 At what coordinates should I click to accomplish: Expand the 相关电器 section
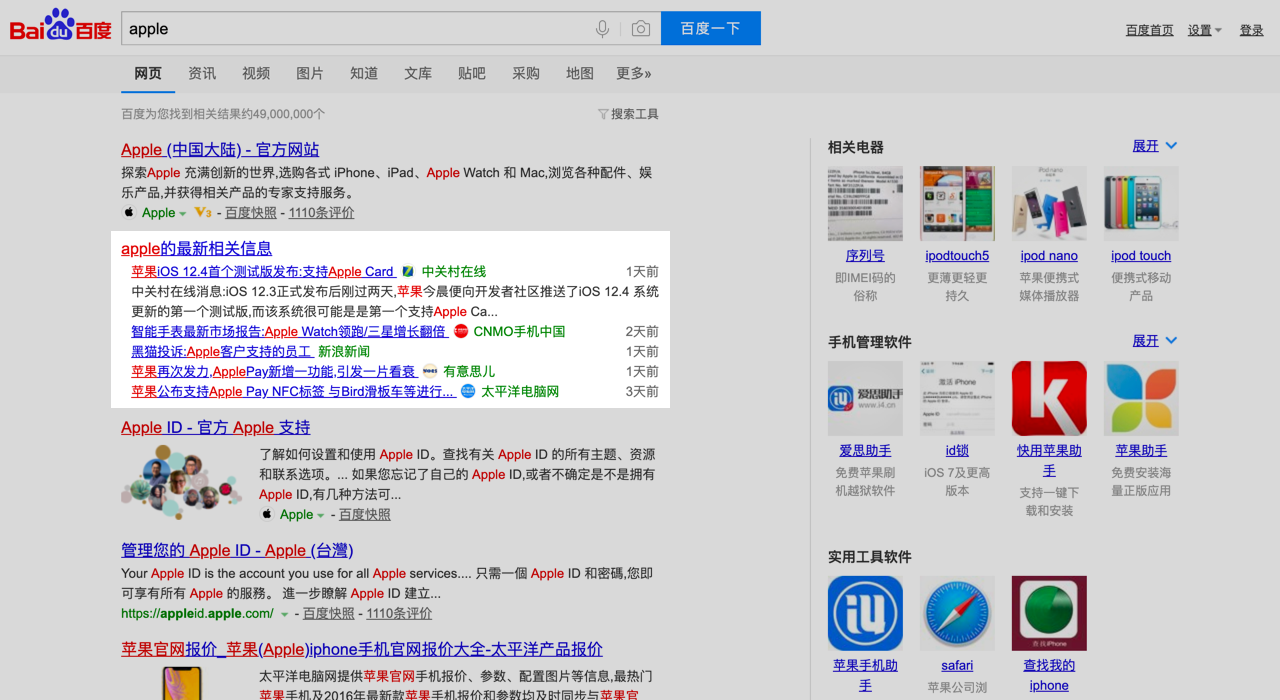tap(1155, 146)
